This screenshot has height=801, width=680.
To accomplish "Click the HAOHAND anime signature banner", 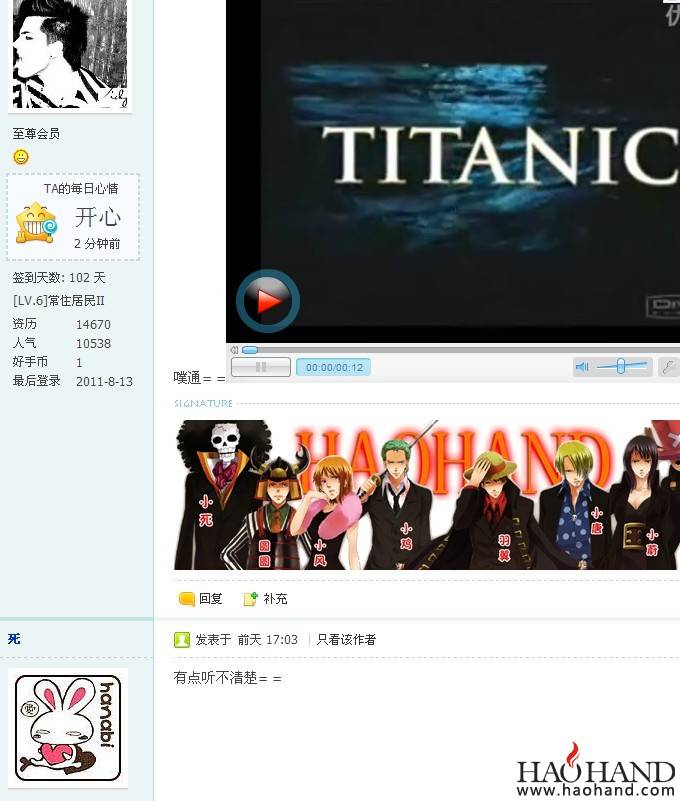I will [427, 494].
